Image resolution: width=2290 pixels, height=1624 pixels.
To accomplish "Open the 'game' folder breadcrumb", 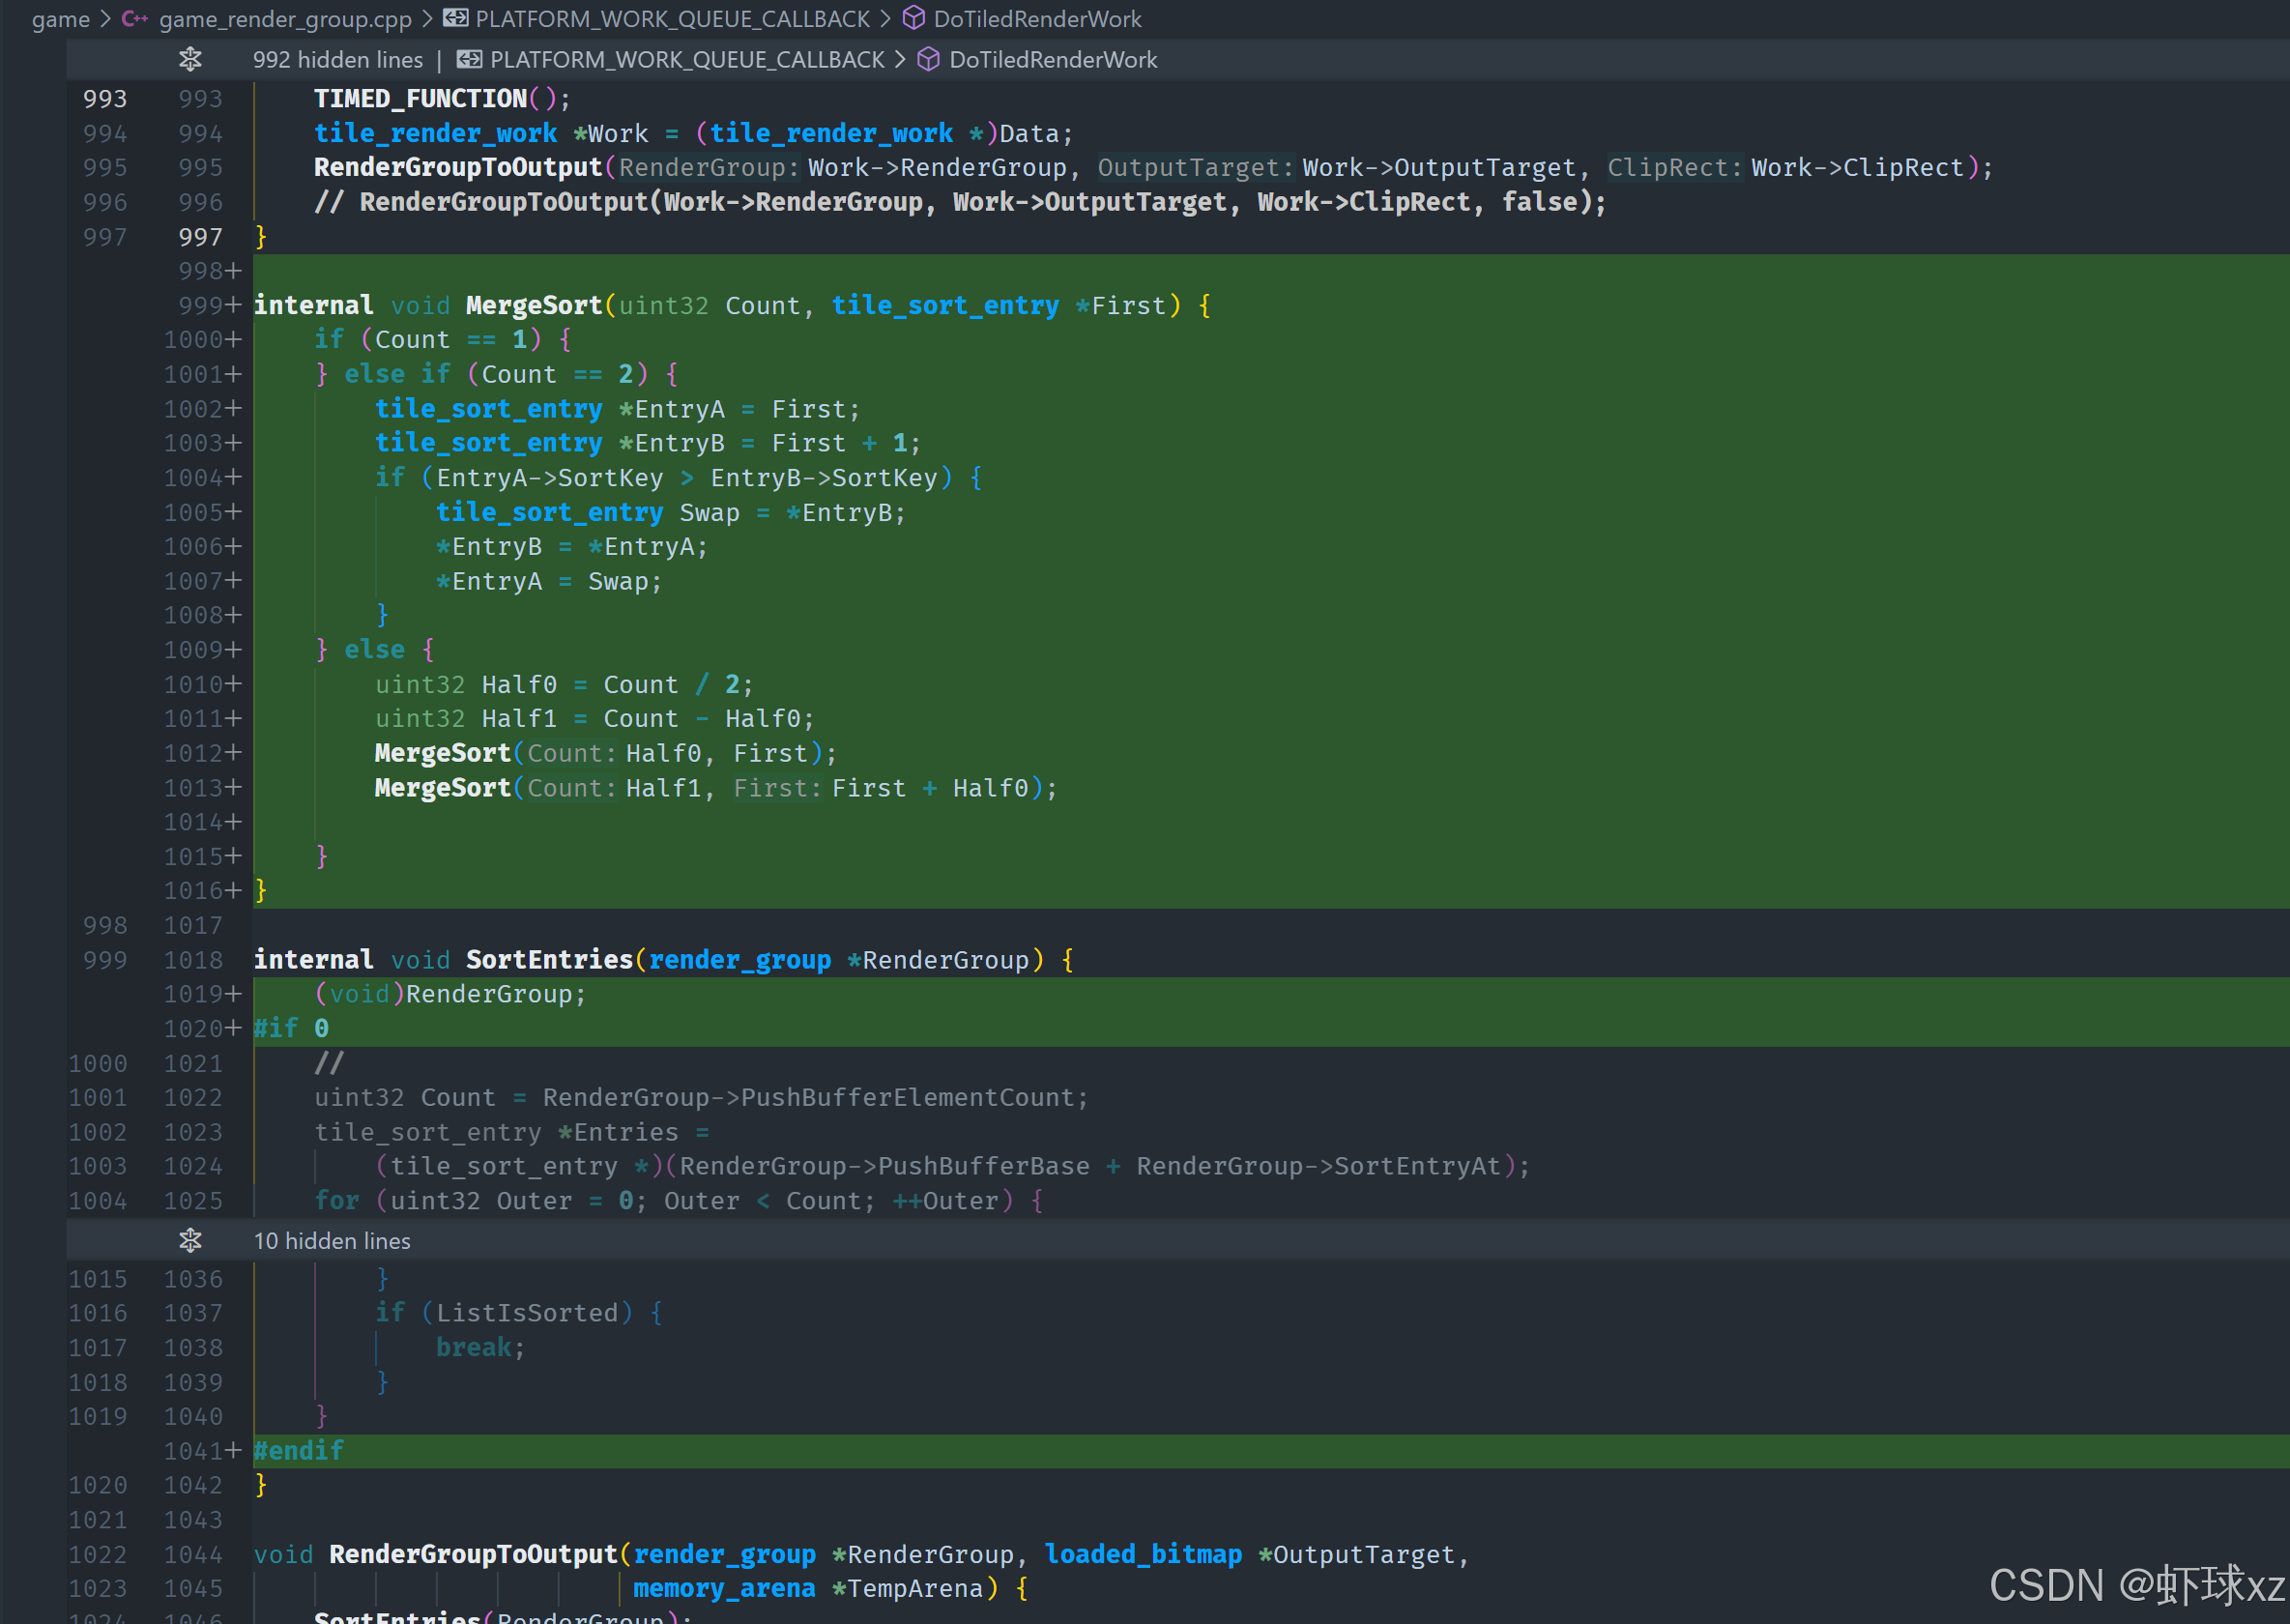I will 60,19.
